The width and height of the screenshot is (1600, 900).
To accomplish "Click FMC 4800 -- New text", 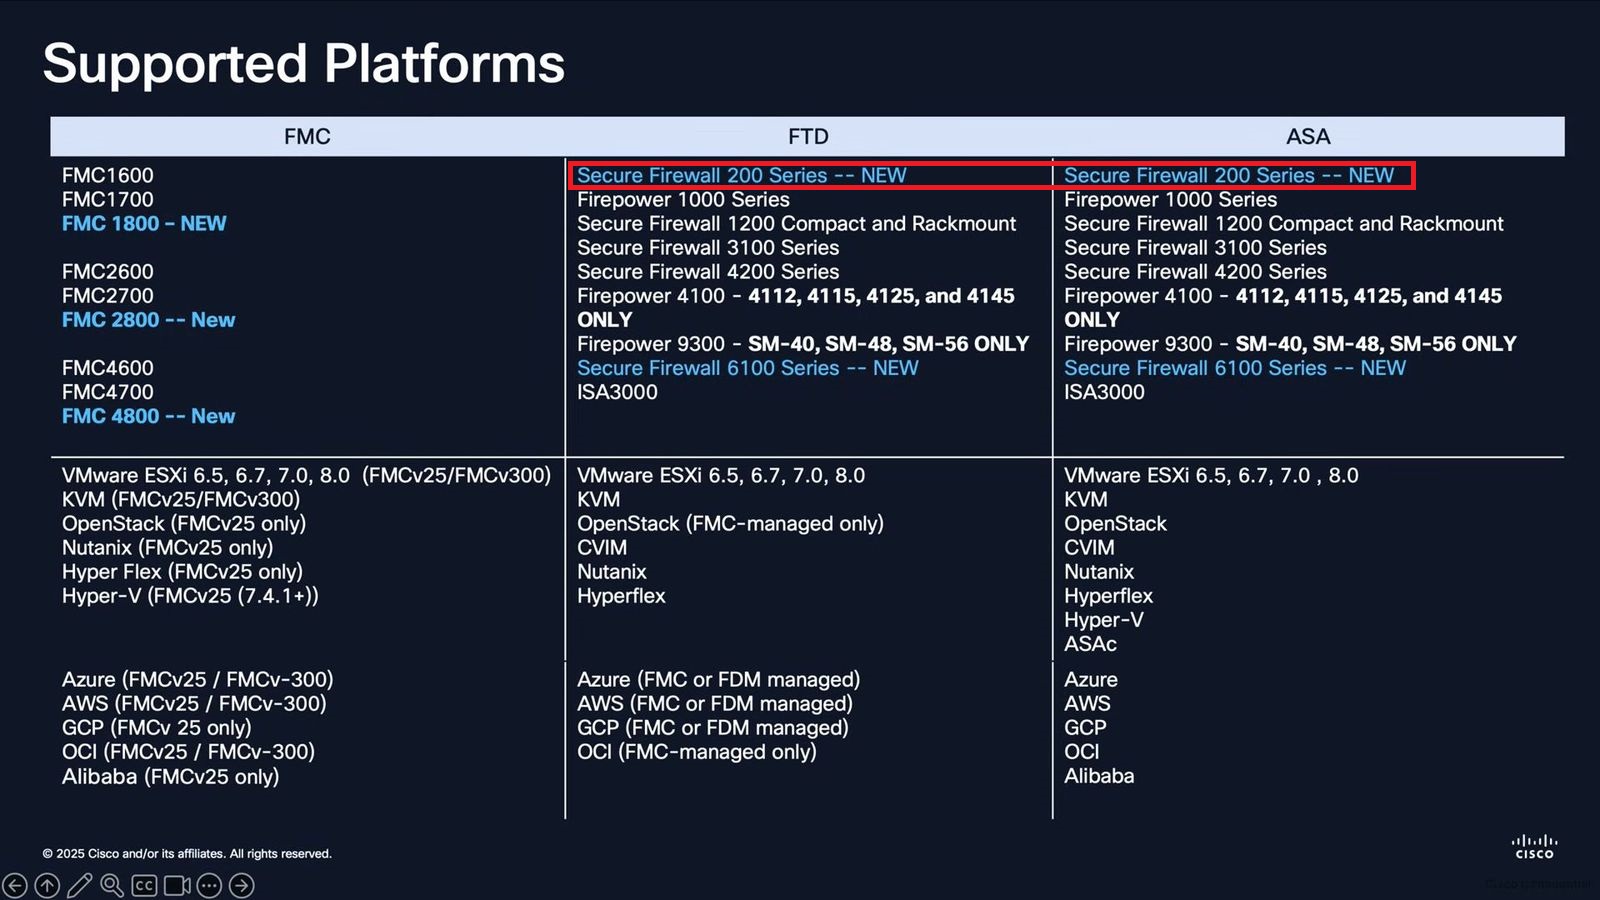I will [148, 416].
